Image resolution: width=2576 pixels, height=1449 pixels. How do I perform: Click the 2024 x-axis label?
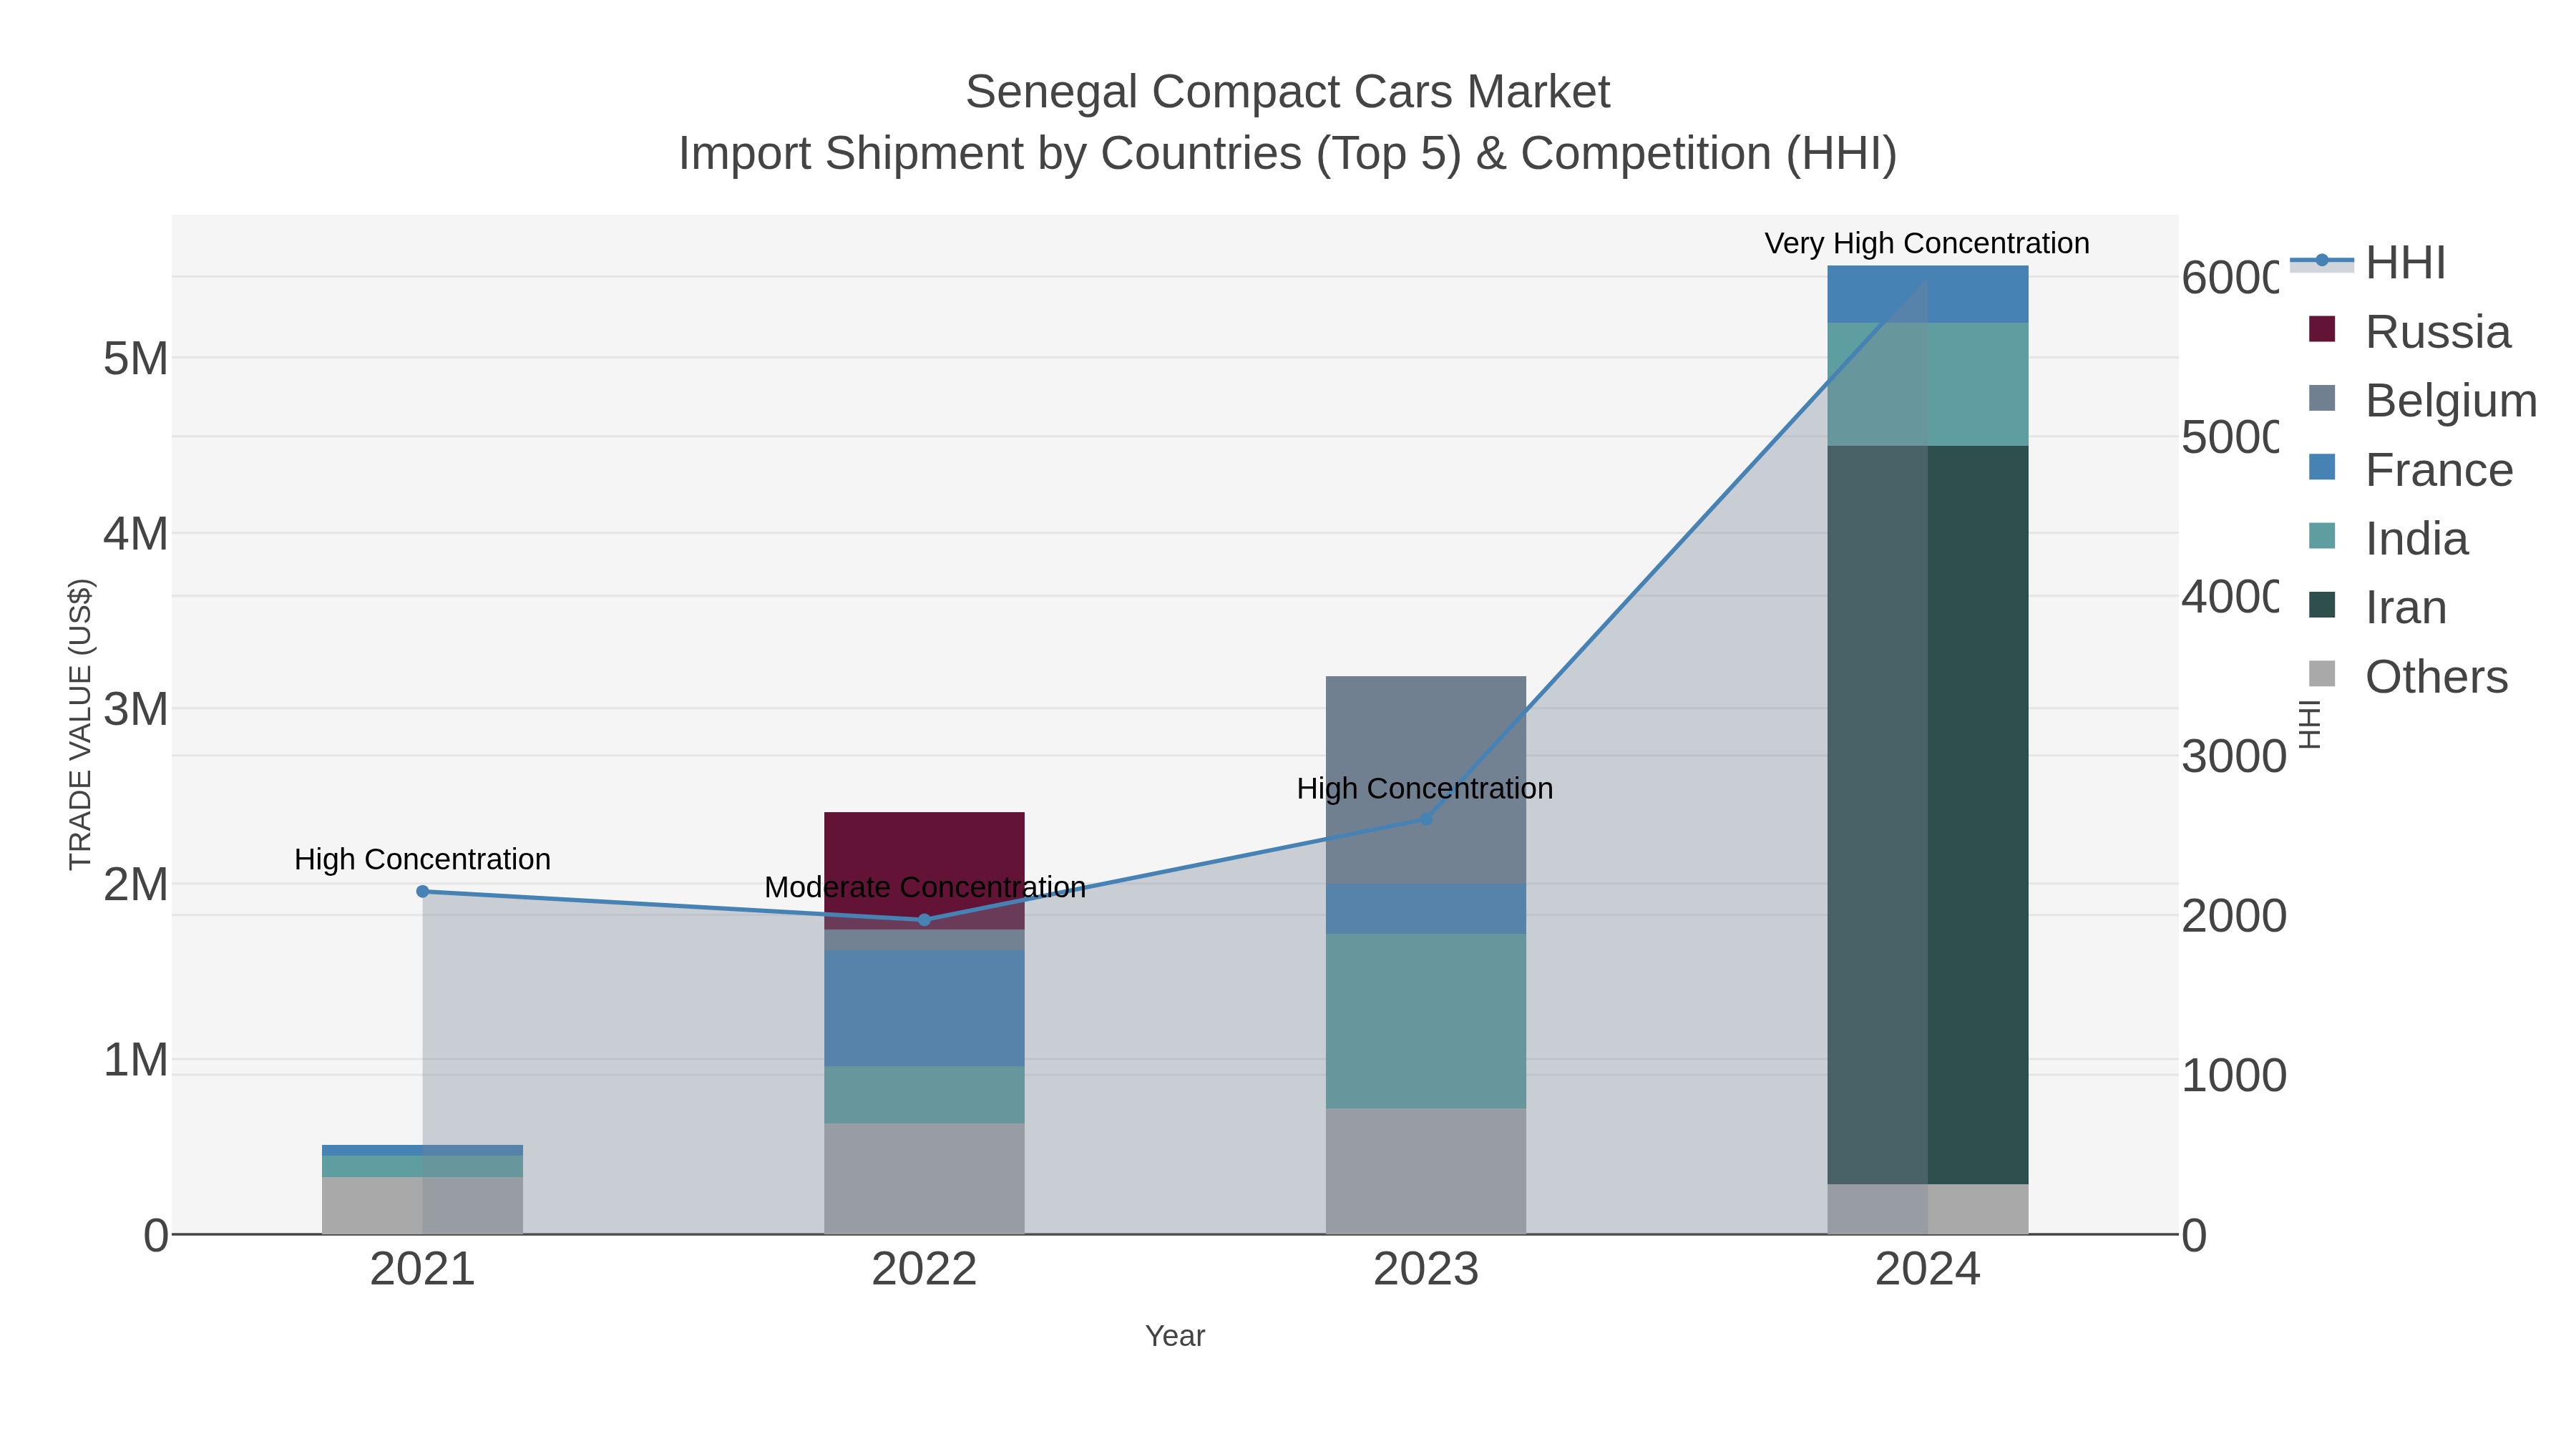point(1928,1269)
